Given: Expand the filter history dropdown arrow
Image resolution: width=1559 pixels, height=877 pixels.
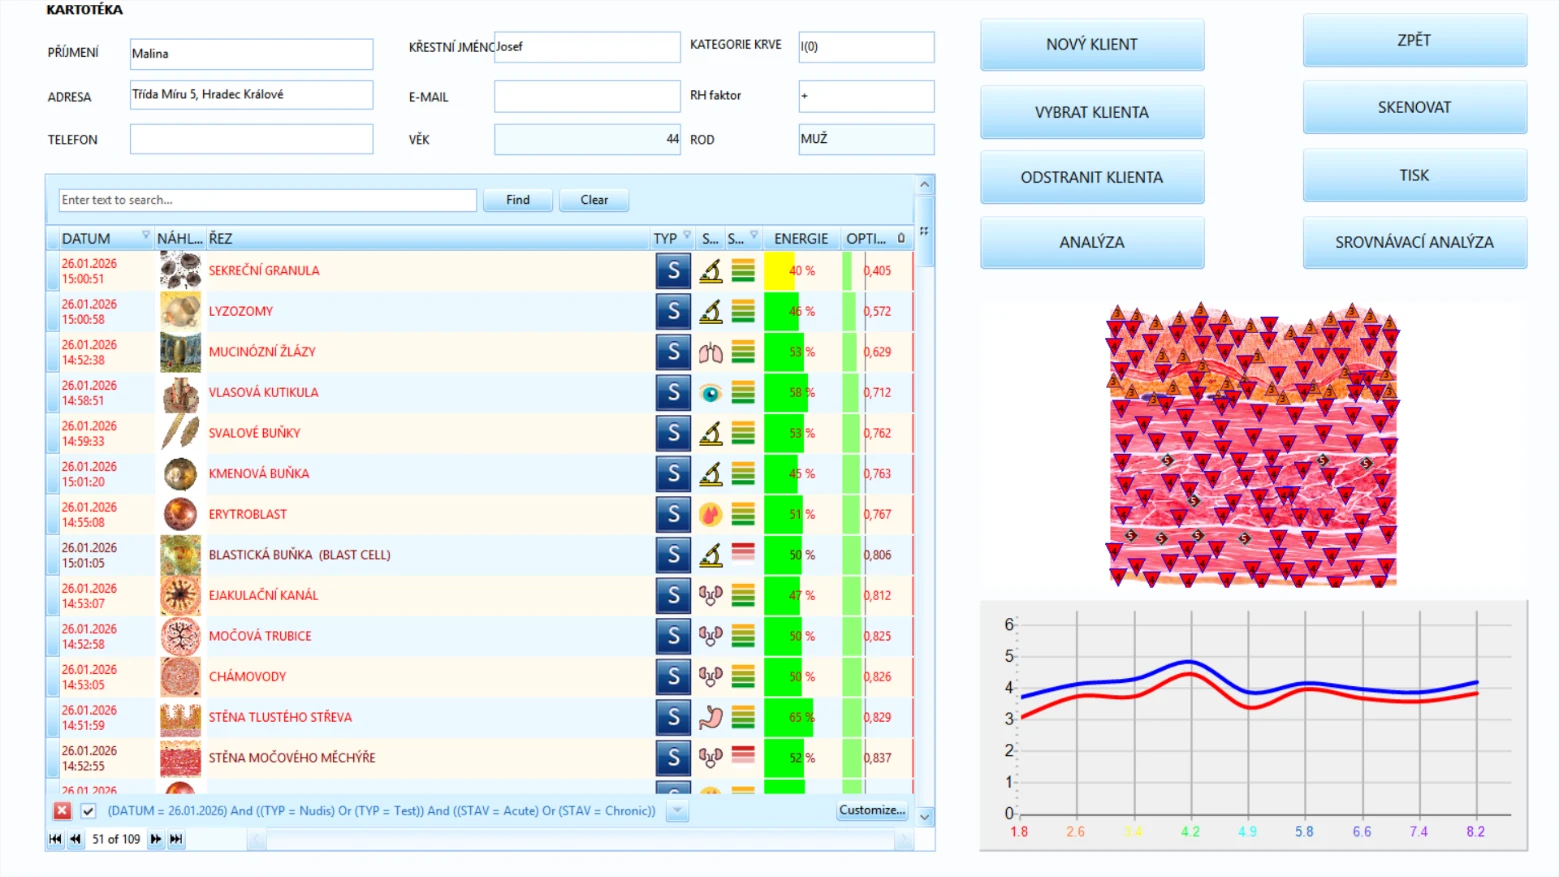Looking at the screenshot, I should [677, 811].
